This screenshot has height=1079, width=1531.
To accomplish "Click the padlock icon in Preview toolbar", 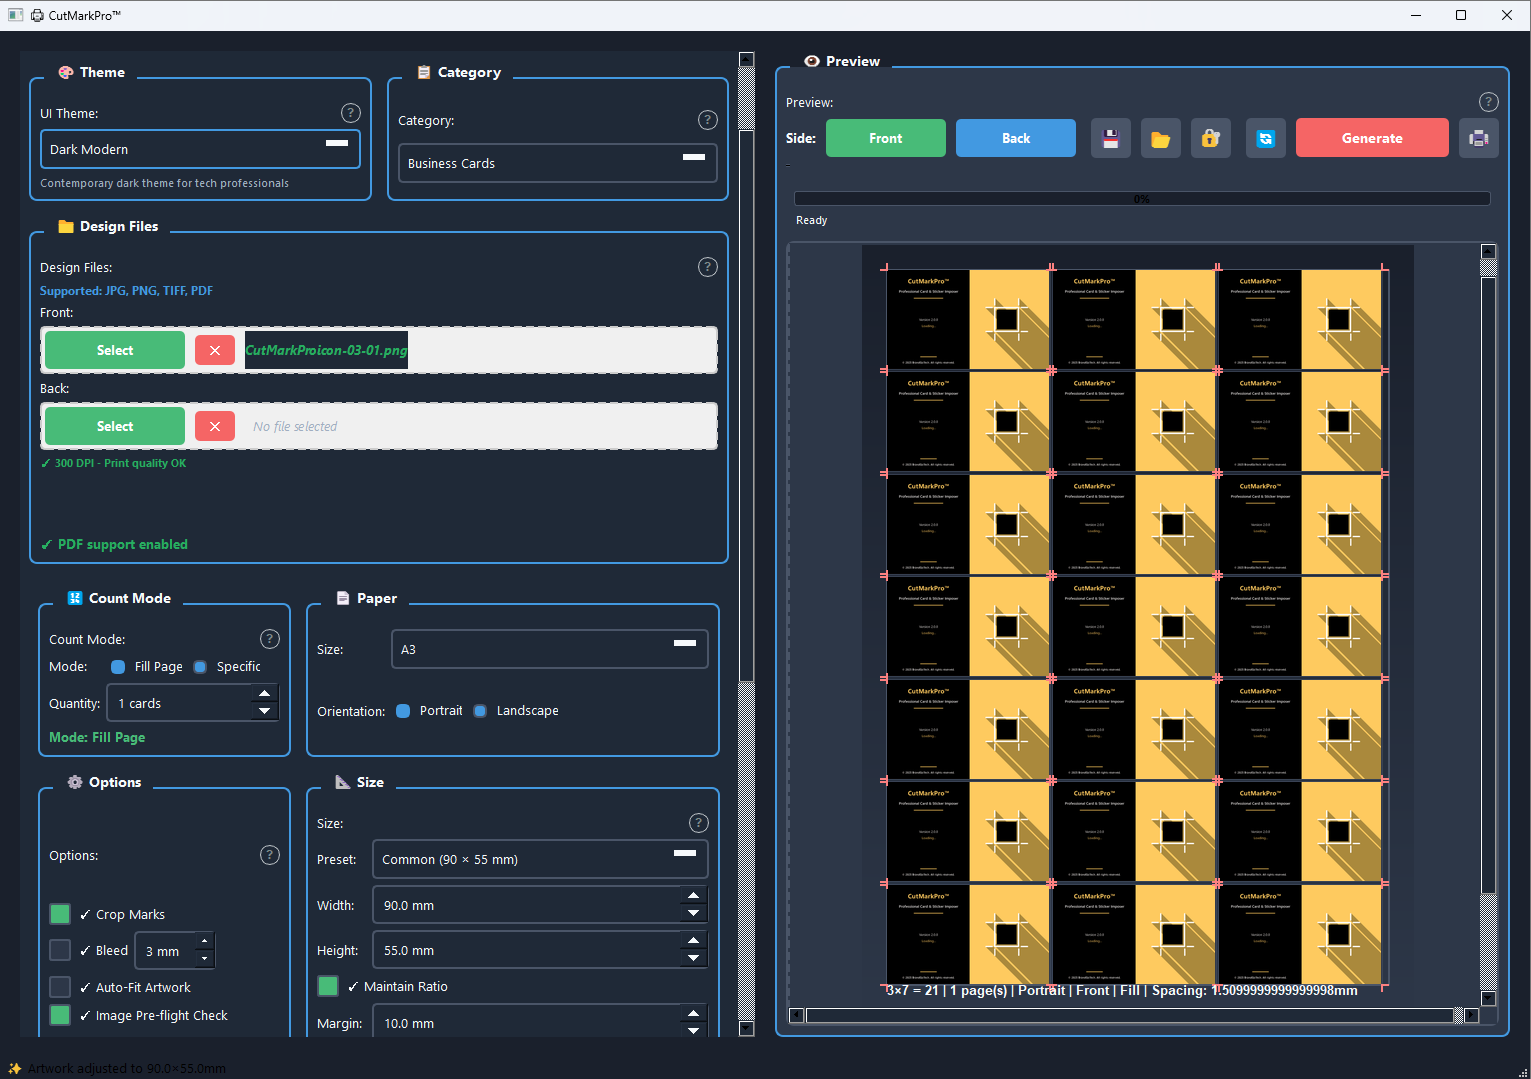I will pyautogui.click(x=1210, y=139).
